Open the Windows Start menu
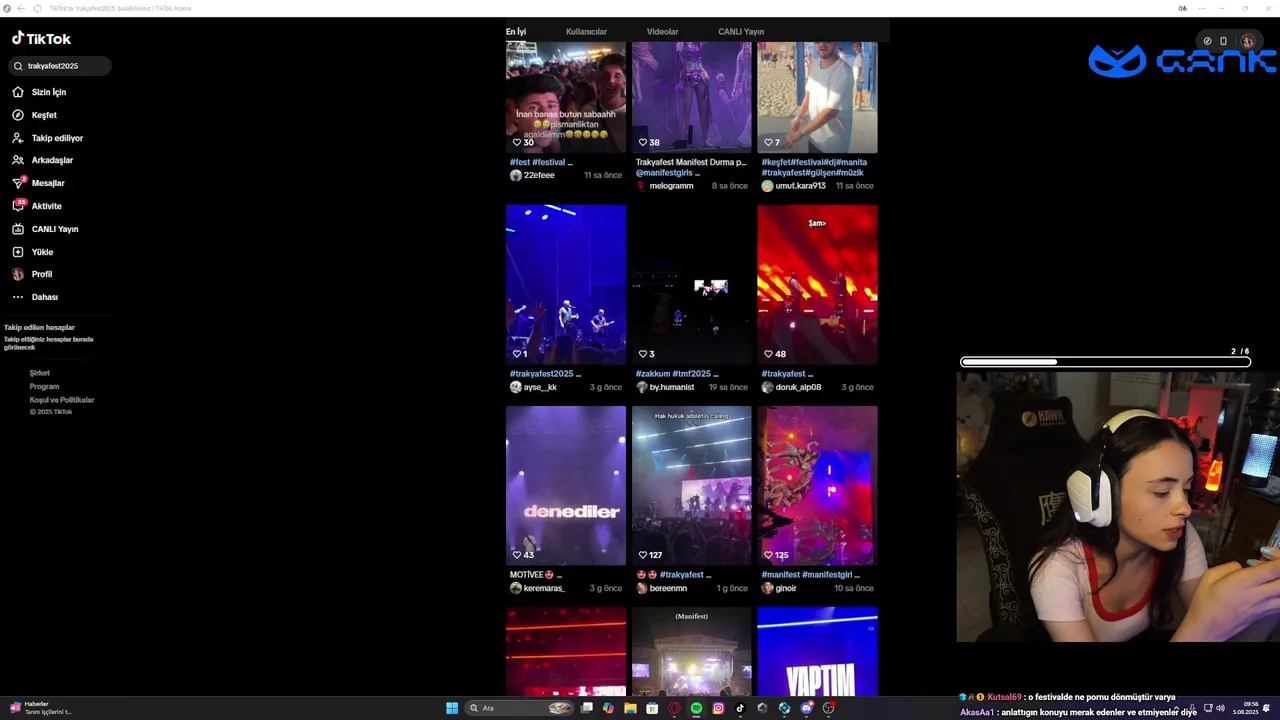Viewport: 1280px width, 720px height. [452, 708]
